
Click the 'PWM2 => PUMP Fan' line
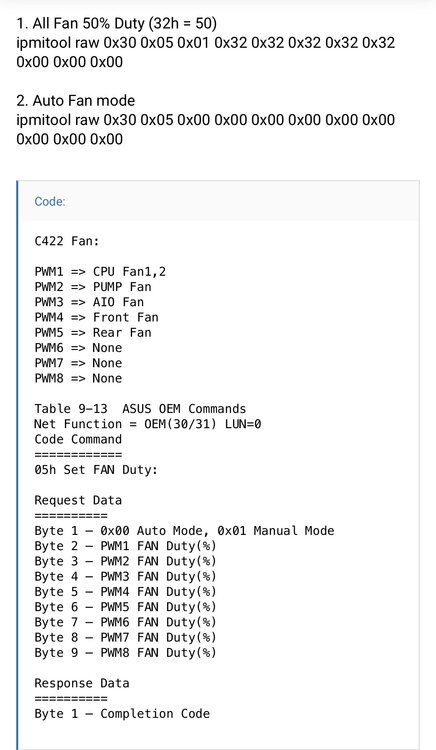coord(93,287)
